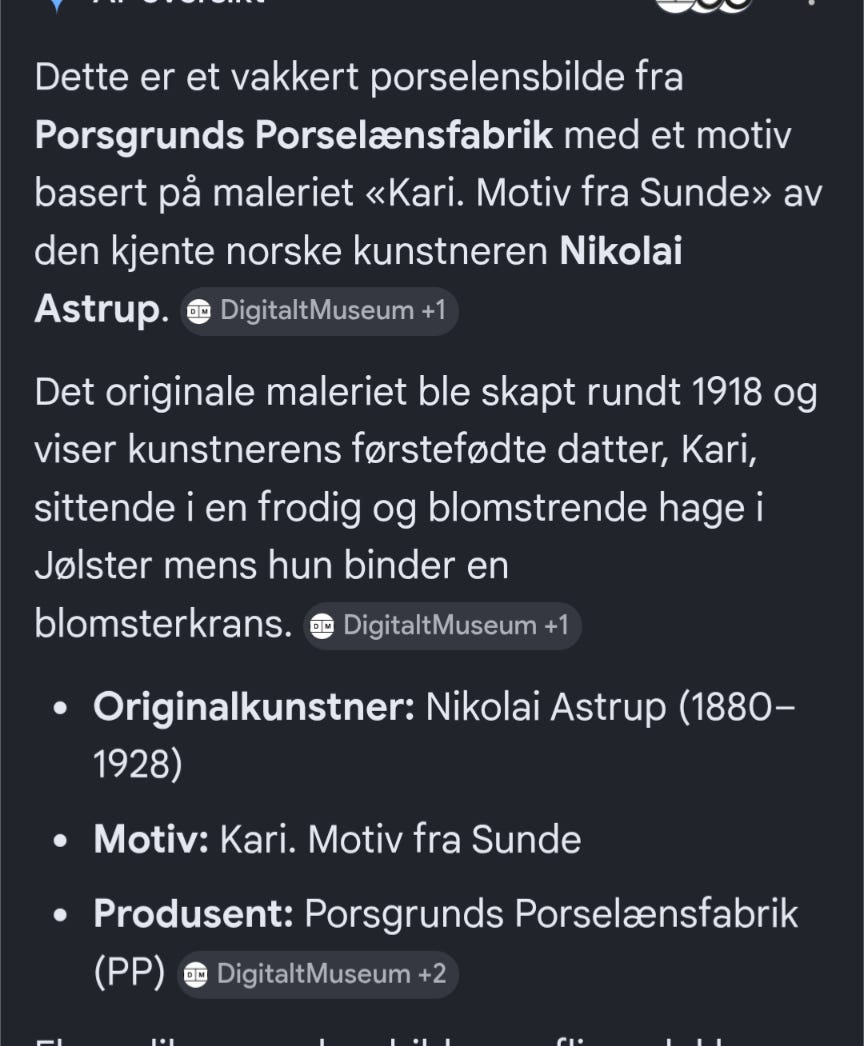Click the Originalkunstner label
This screenshot has width=864, height=1046.
(254, 707)
